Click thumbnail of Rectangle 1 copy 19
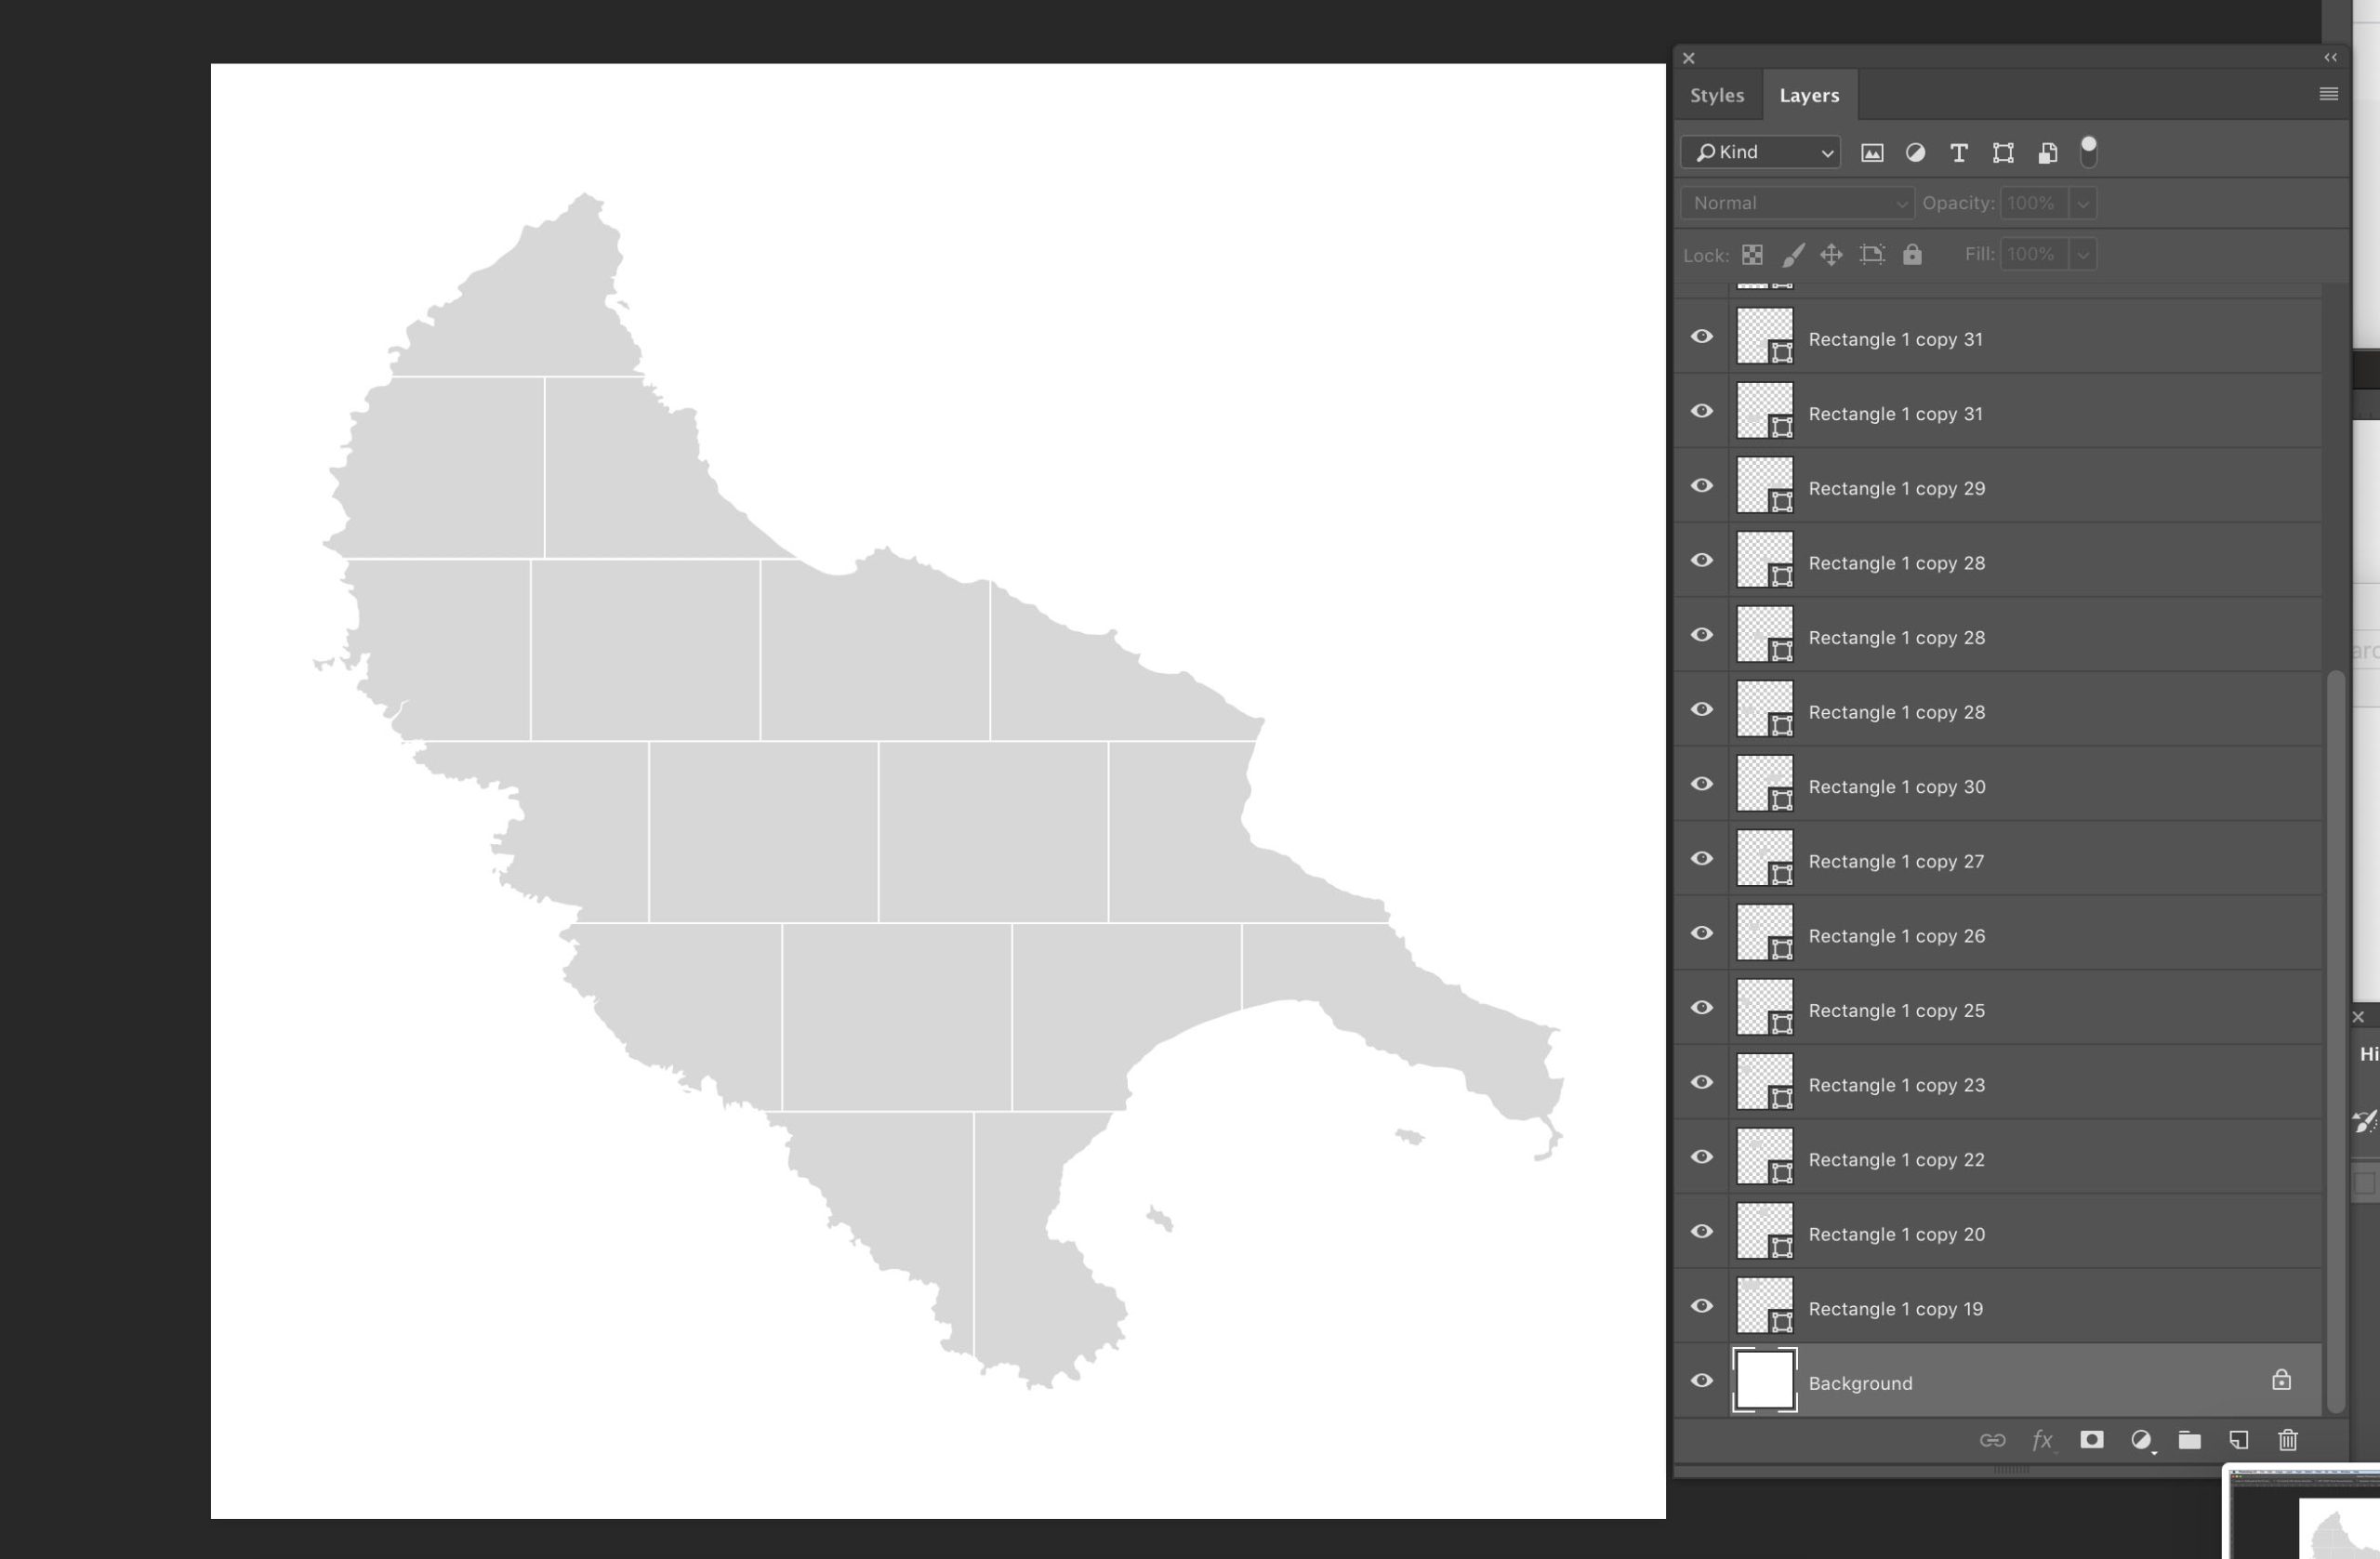 pyautogui.click(x=1764, y=1305)
